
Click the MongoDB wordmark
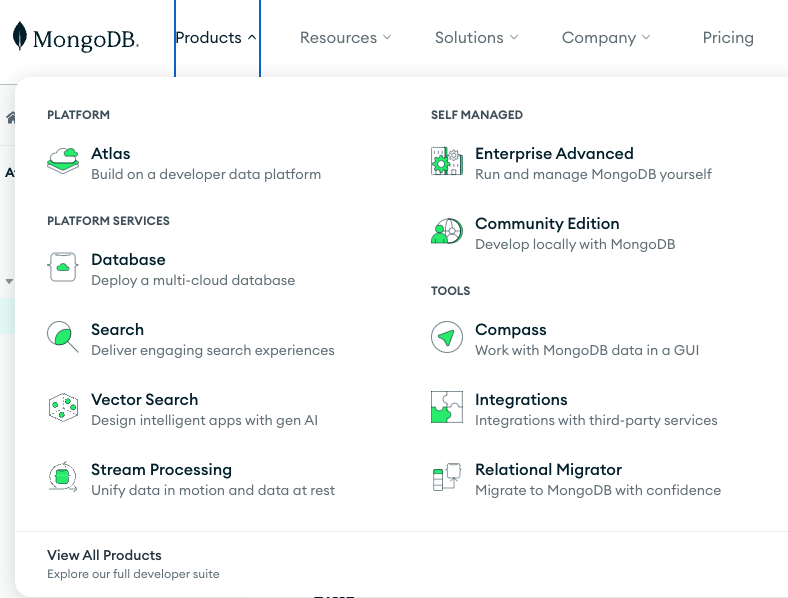pos(85,39)
